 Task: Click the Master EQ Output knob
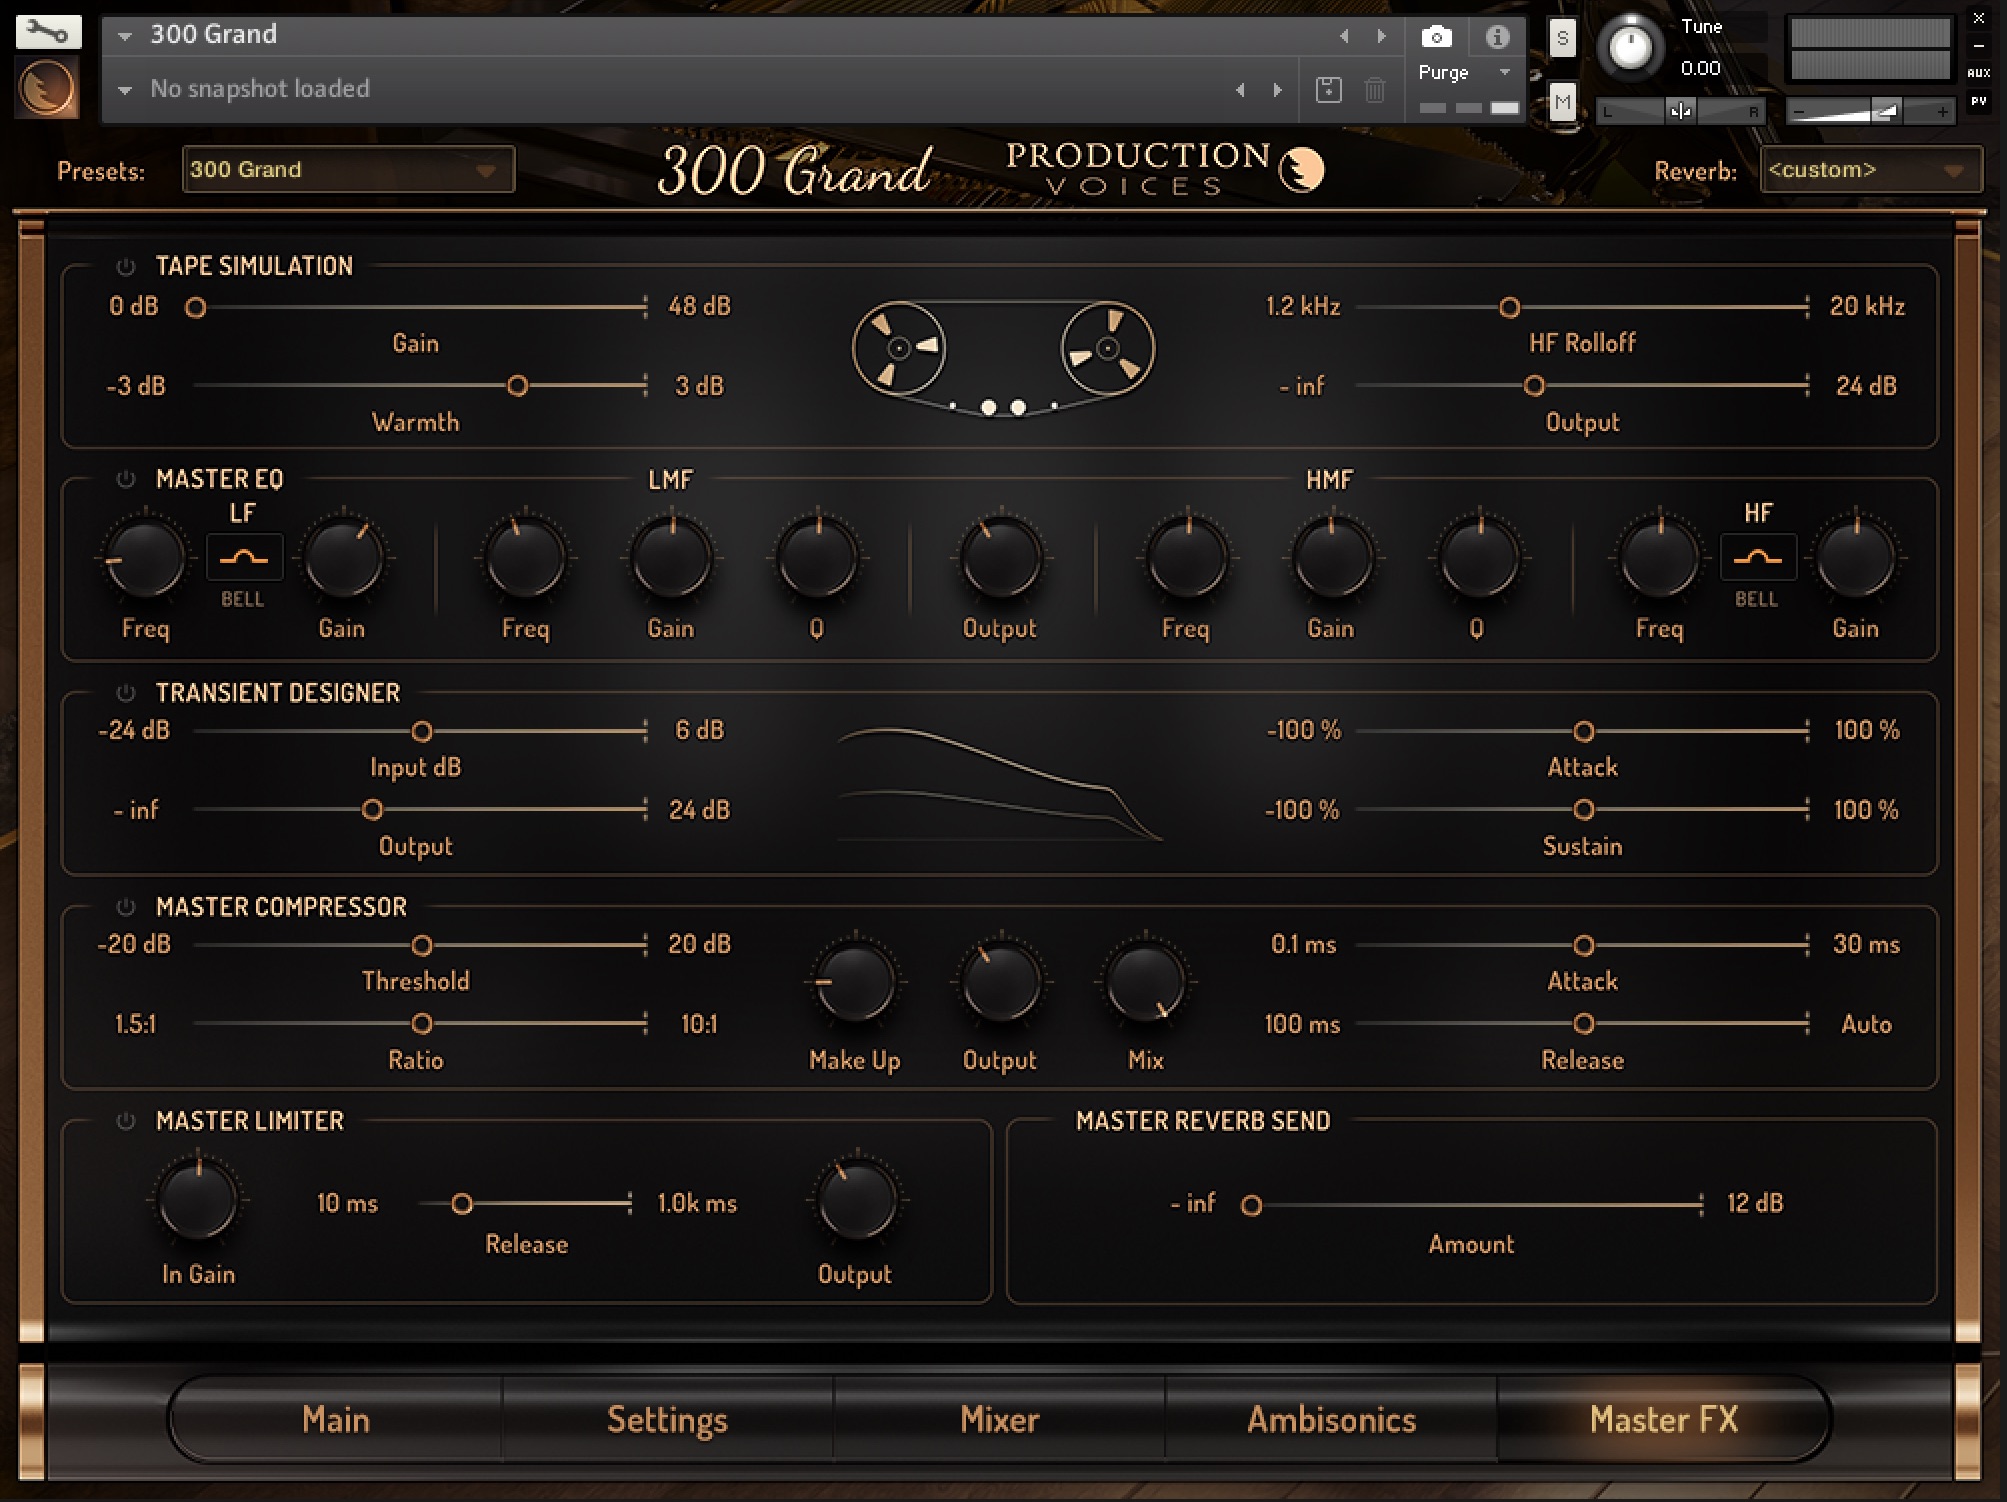[x=1001, y=557]
